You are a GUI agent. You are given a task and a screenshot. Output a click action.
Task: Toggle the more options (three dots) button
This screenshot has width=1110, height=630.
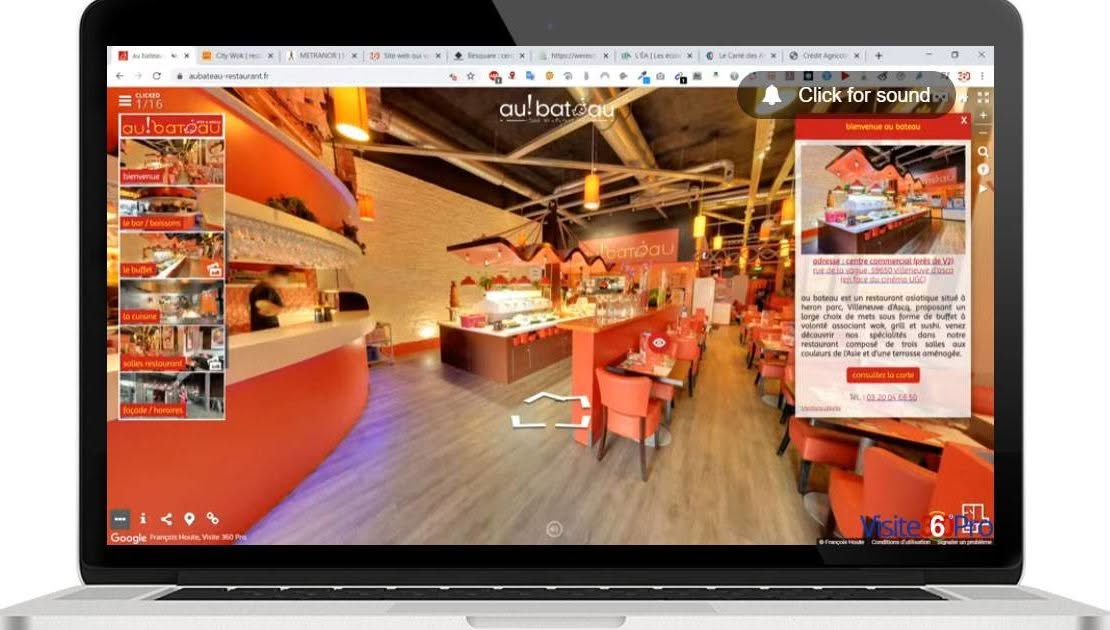coord(120,519)
